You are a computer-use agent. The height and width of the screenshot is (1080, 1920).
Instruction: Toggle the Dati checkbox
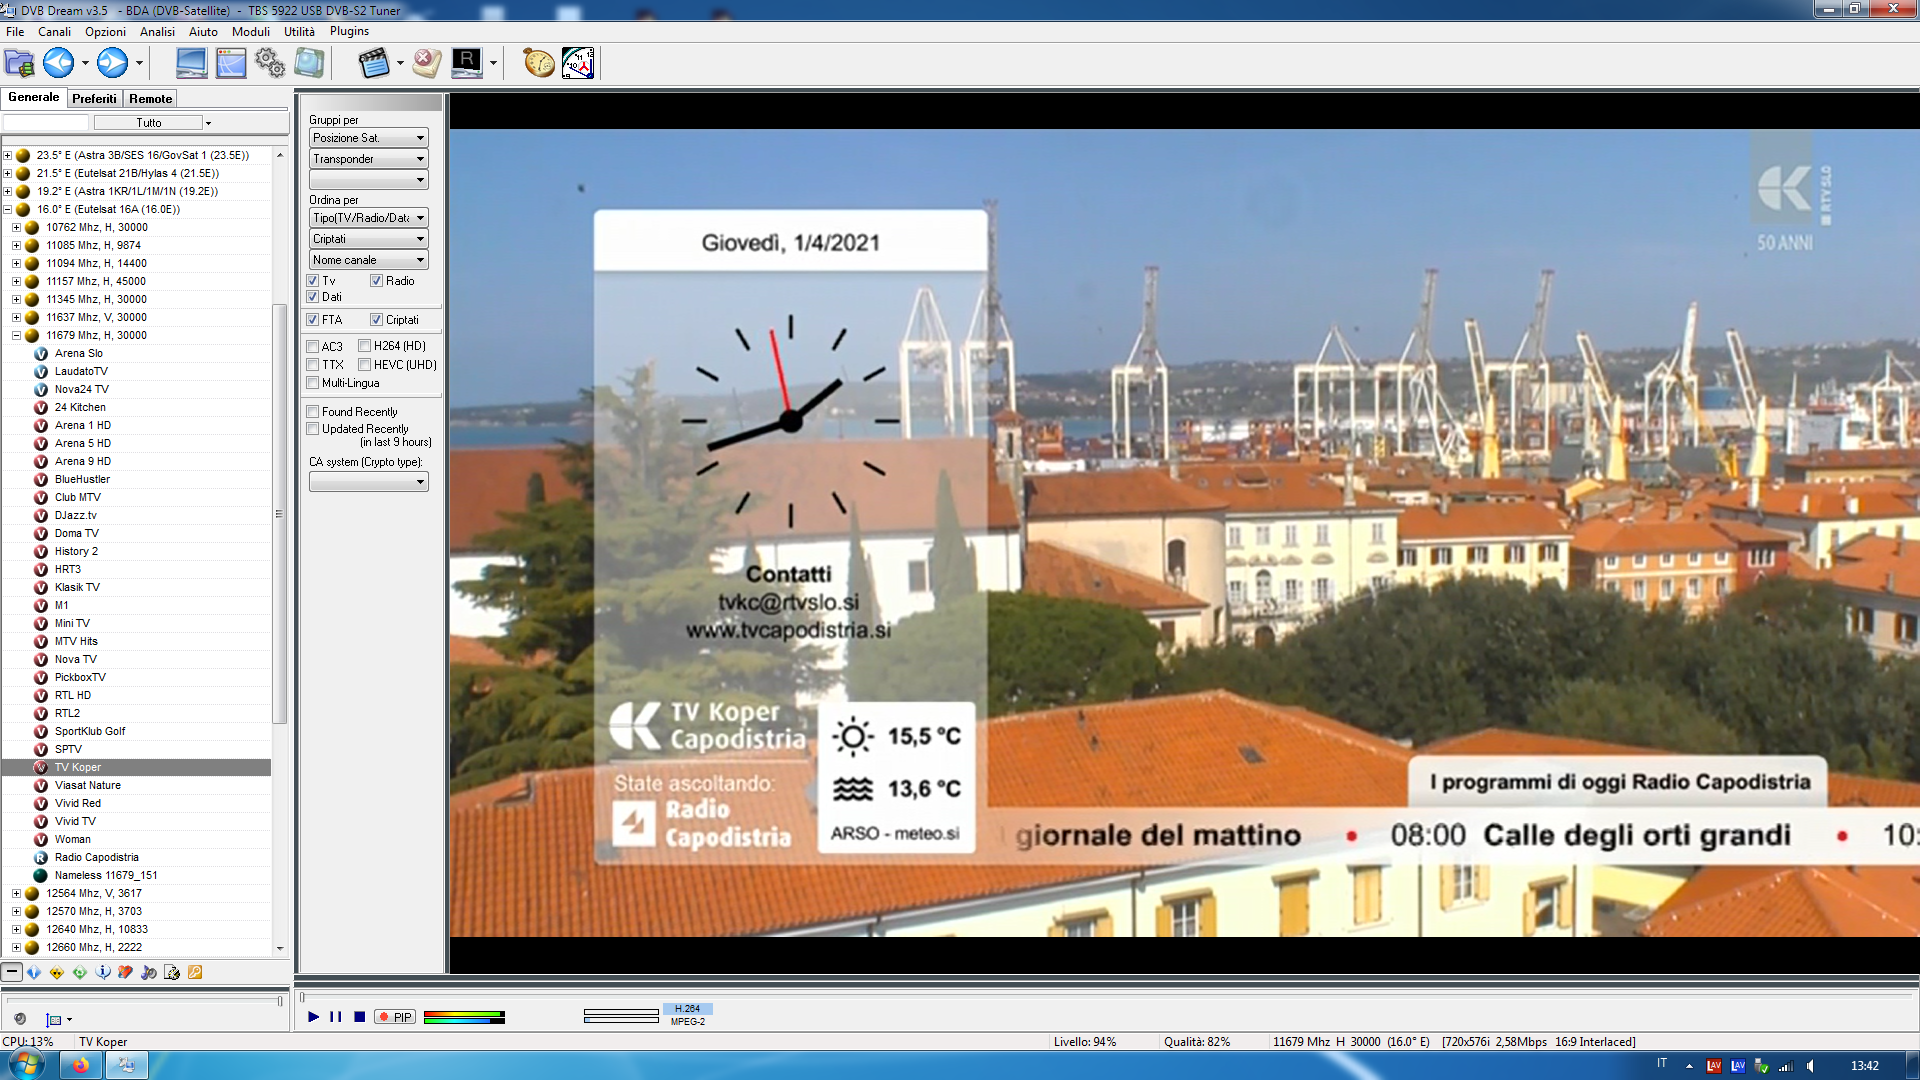[313, 297]
